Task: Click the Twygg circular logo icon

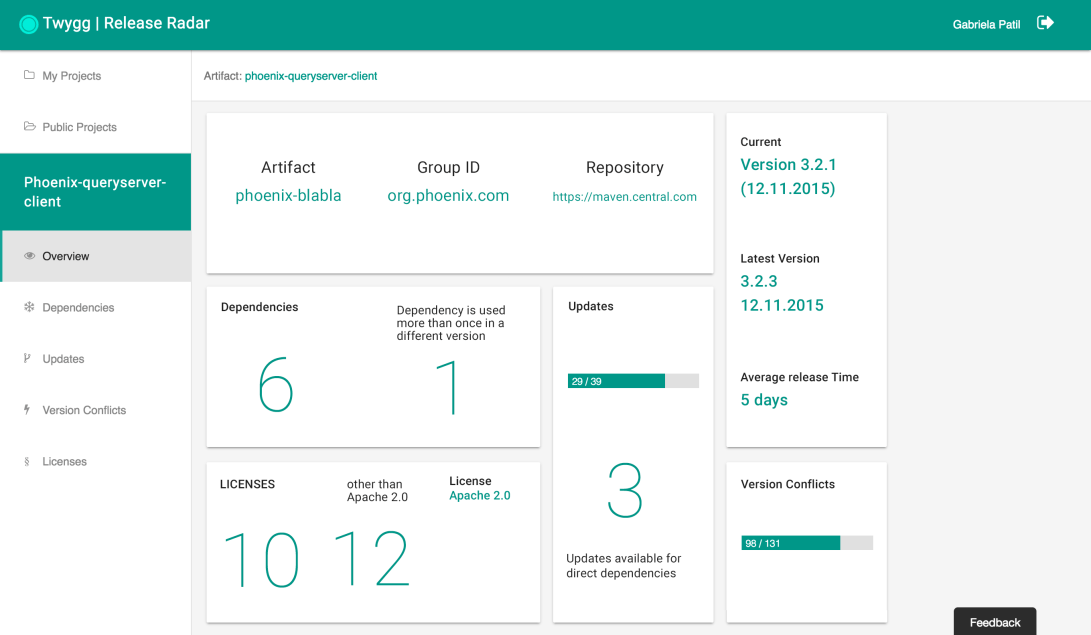Action: point(28,24)
